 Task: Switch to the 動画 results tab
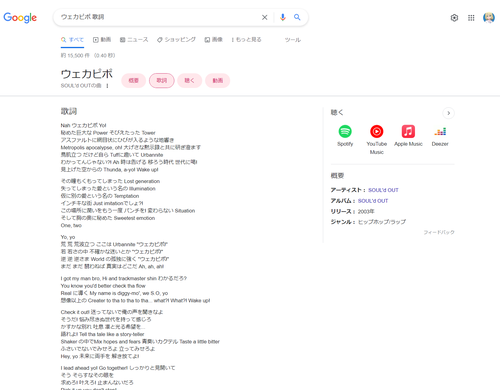(x=102, y=40)
